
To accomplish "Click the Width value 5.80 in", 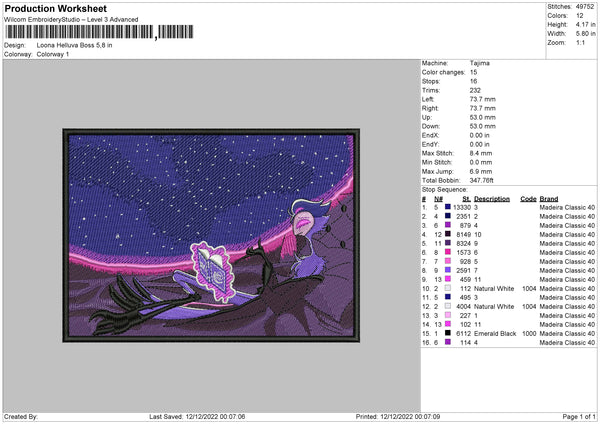I will [x=586, y=34].
